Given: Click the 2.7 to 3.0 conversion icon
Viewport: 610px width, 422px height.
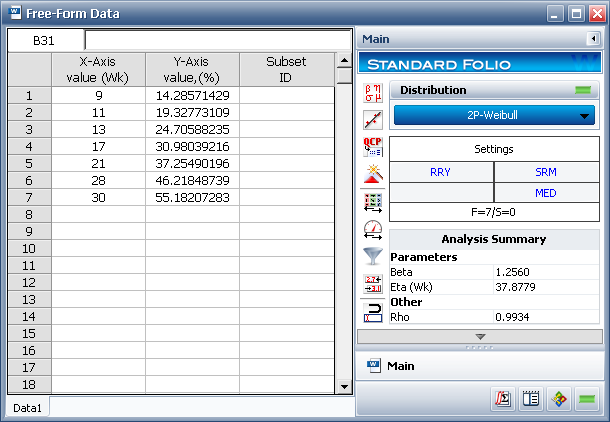Looking at the screenshot, I should tap(372, 284).
